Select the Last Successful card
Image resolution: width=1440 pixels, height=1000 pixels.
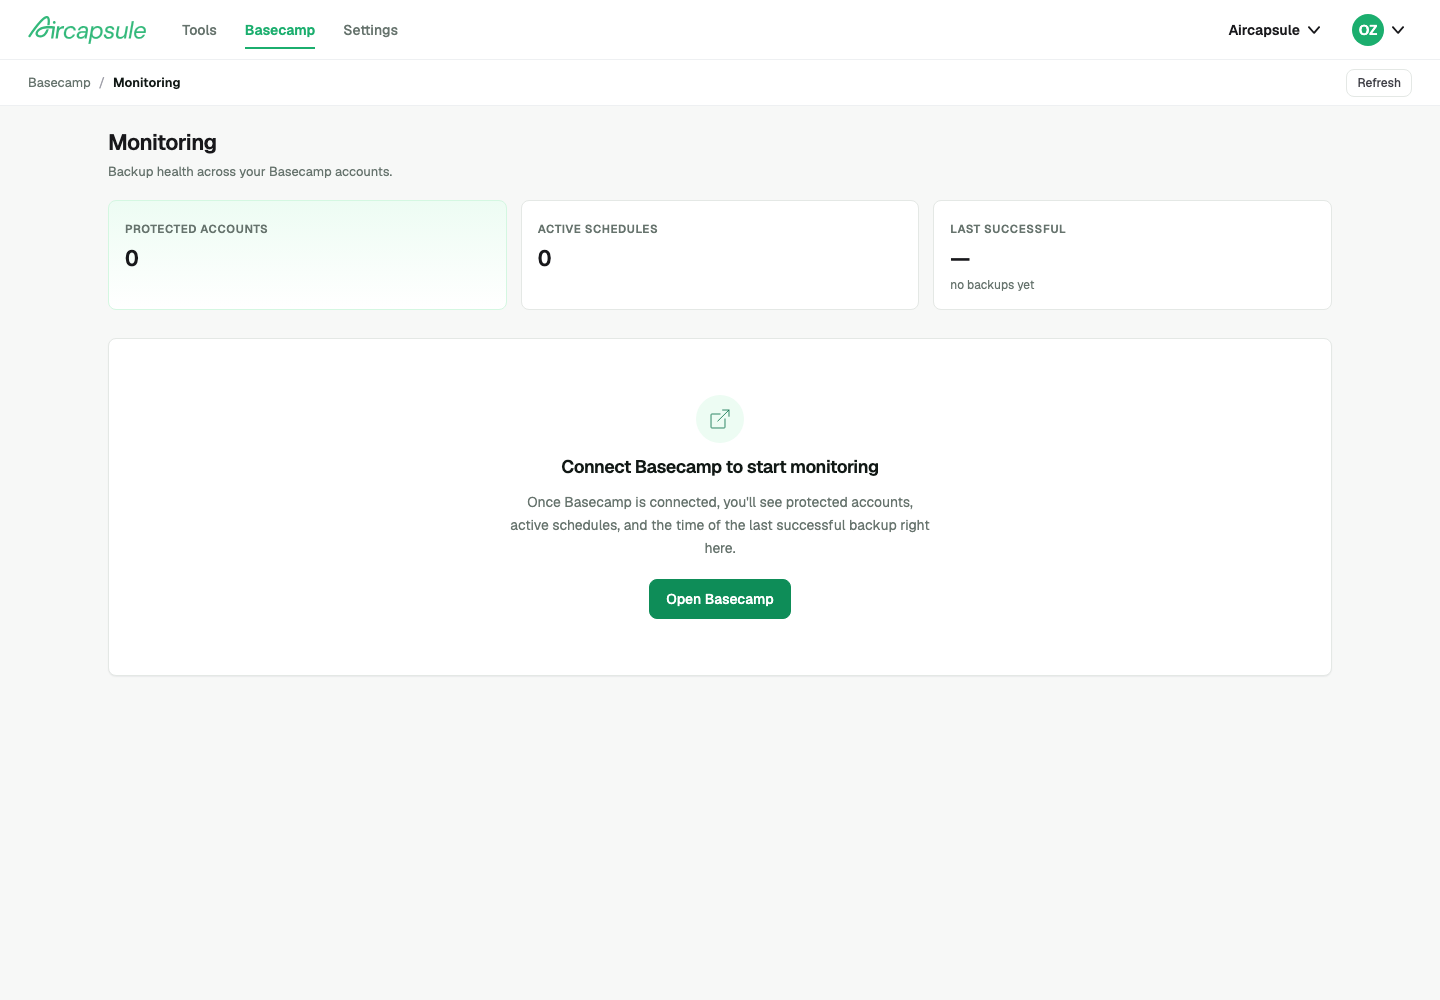point(1132,255)
